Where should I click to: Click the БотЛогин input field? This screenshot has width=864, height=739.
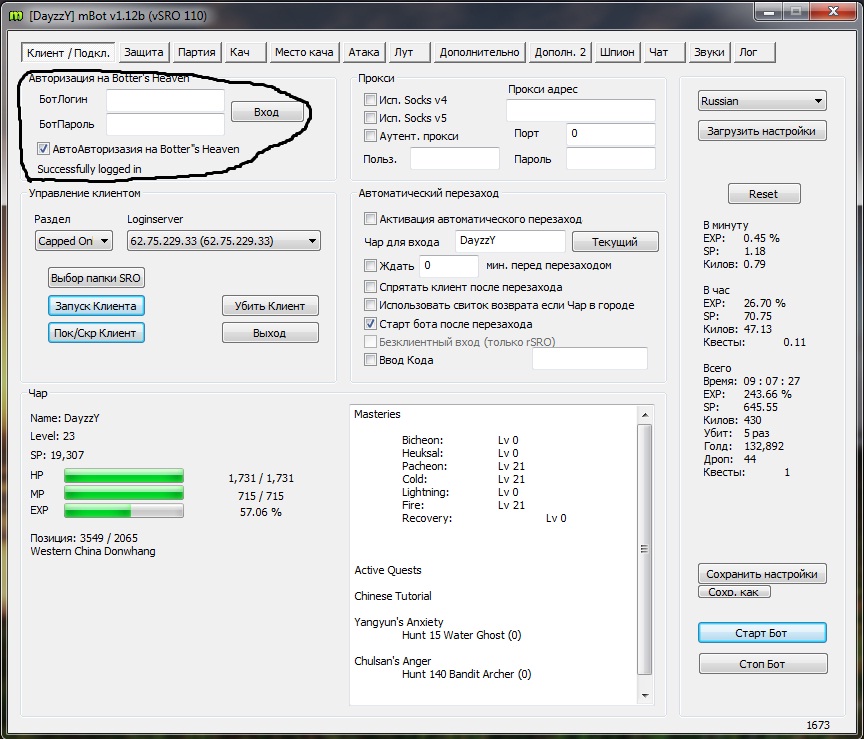(165, 101)
